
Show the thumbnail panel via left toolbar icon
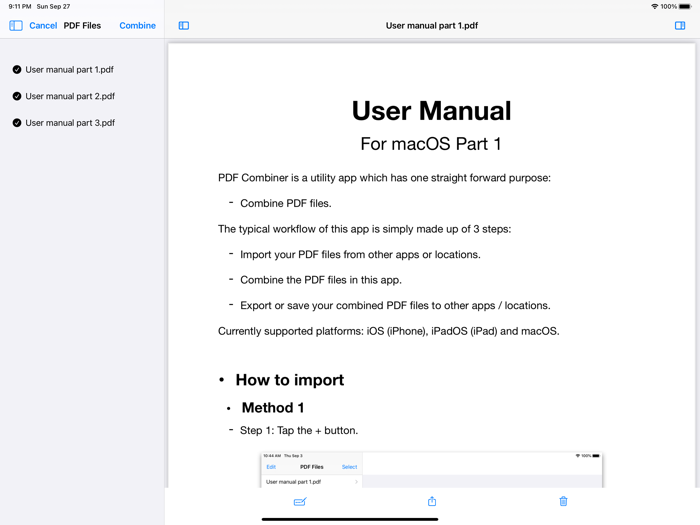(x=184, y=25)
